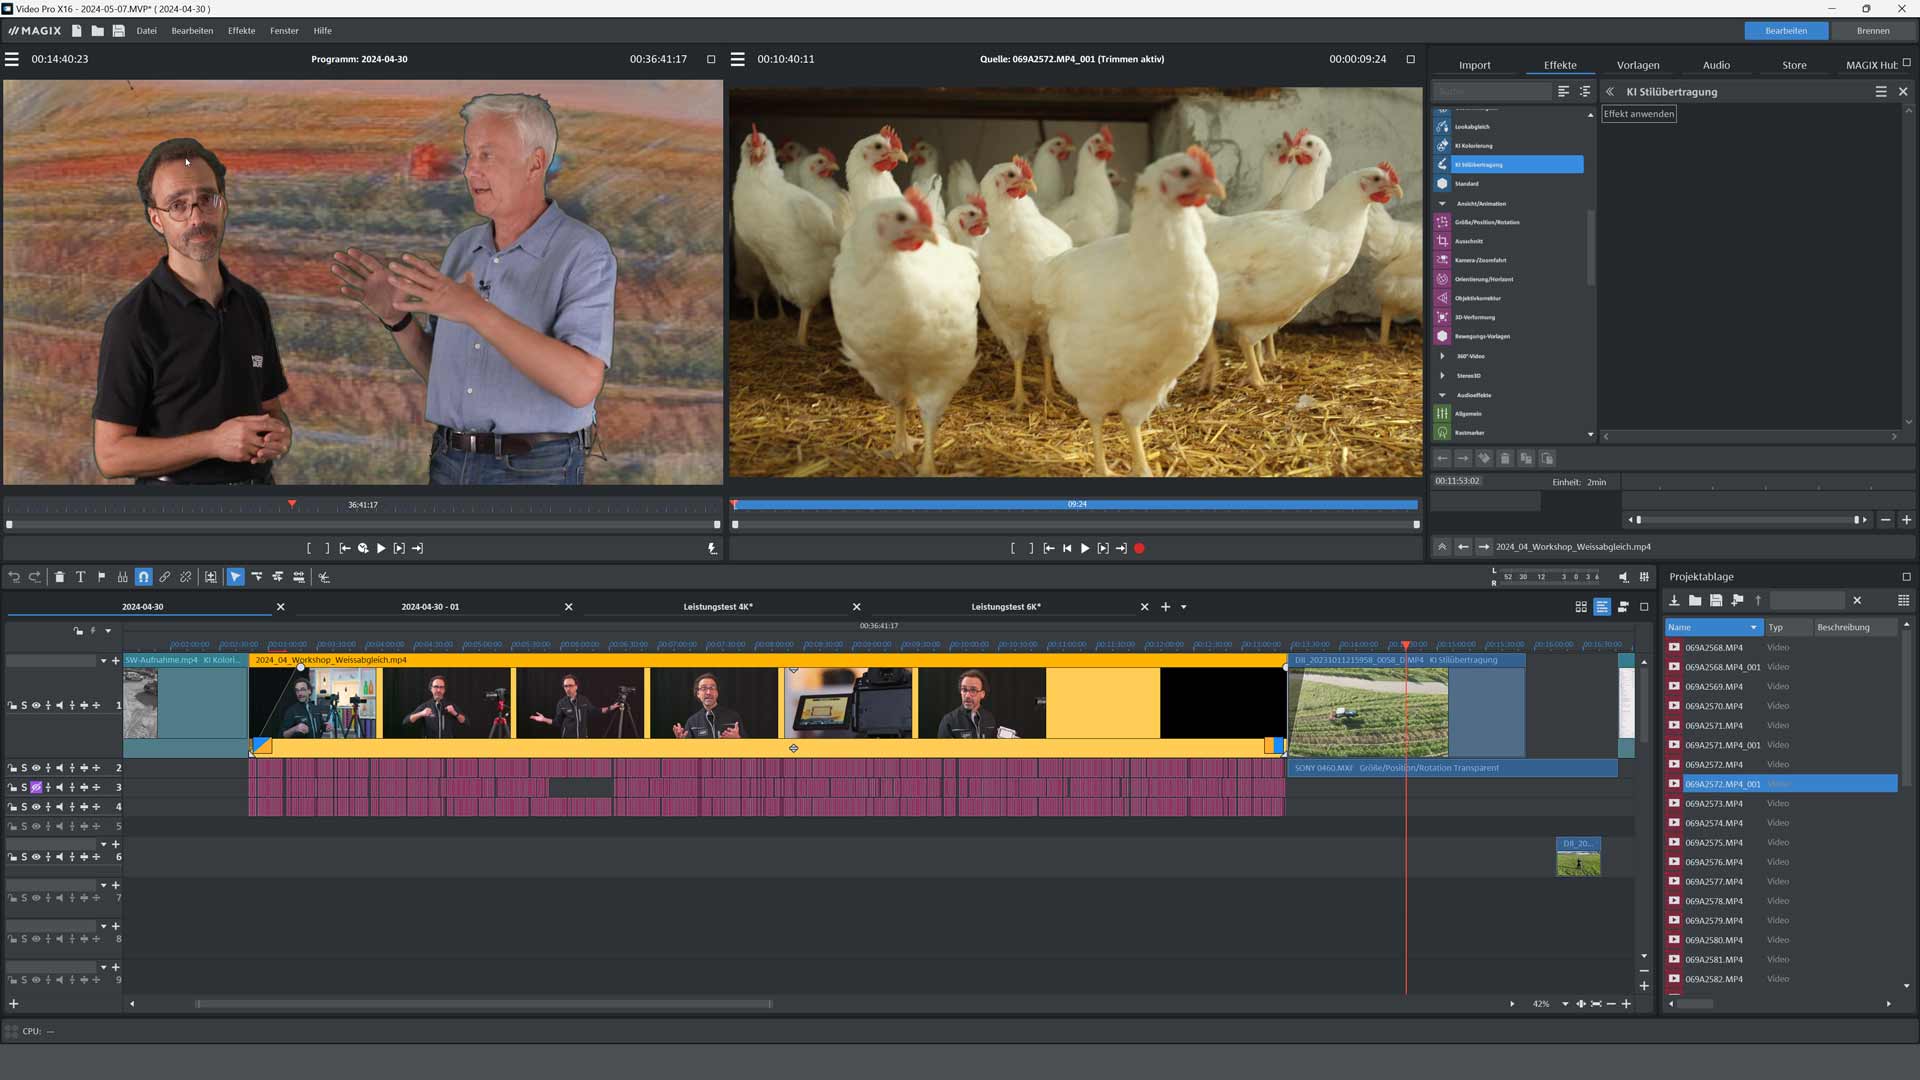The image size is (1920, 1080).
Task: Click the set marker flag icon
Action: pyautogui.click(x=101, y=577)
